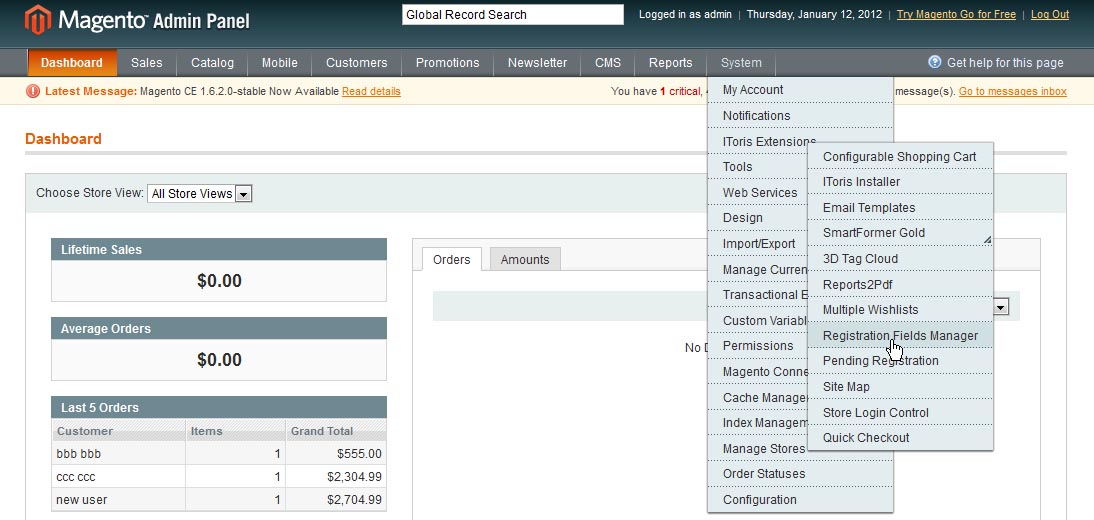Click the Last 5 Orders panel header
Image resolution: width=1094 pixels, height=520 pixels.
click(x=219, y=408)
